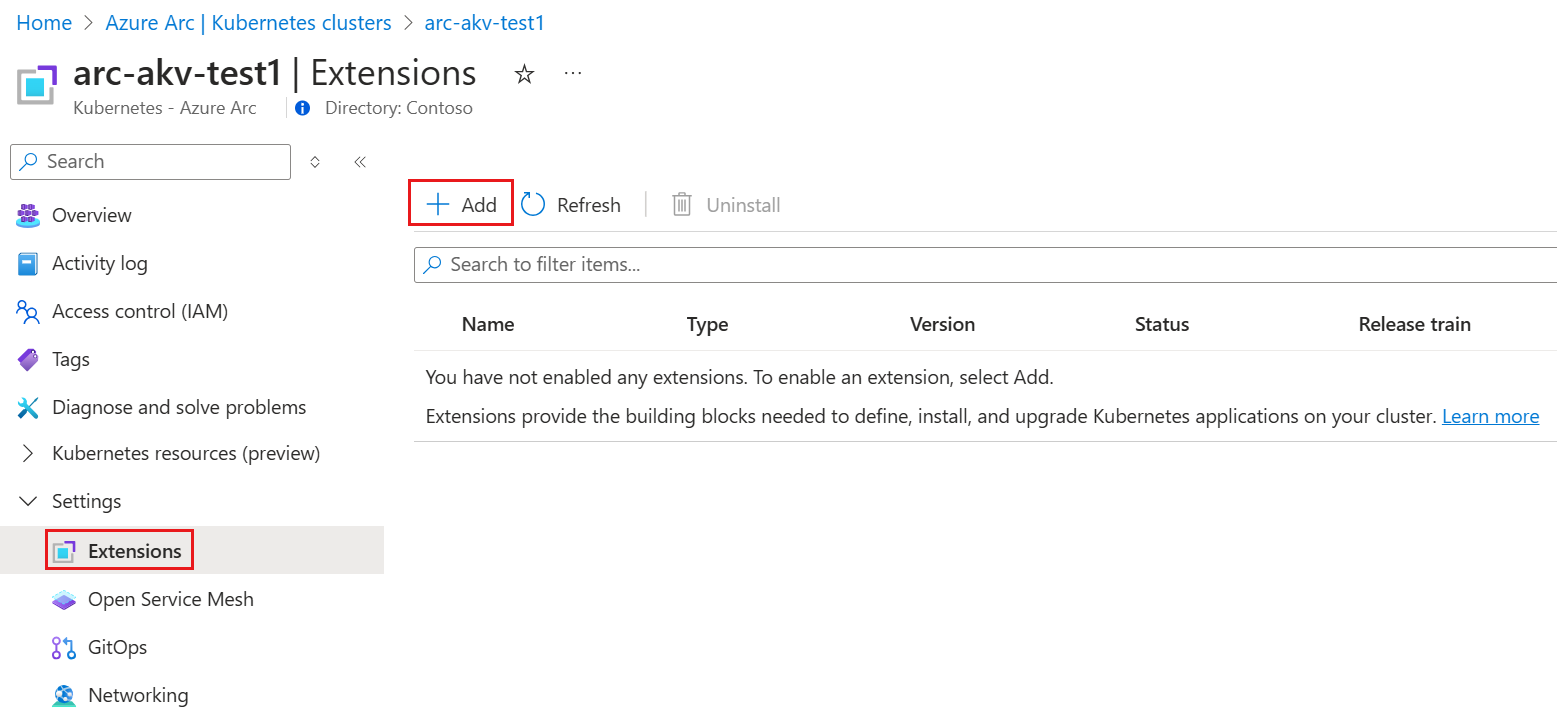Click the Search to filter items field
The image size is (1557, 720).
point(985,265)
